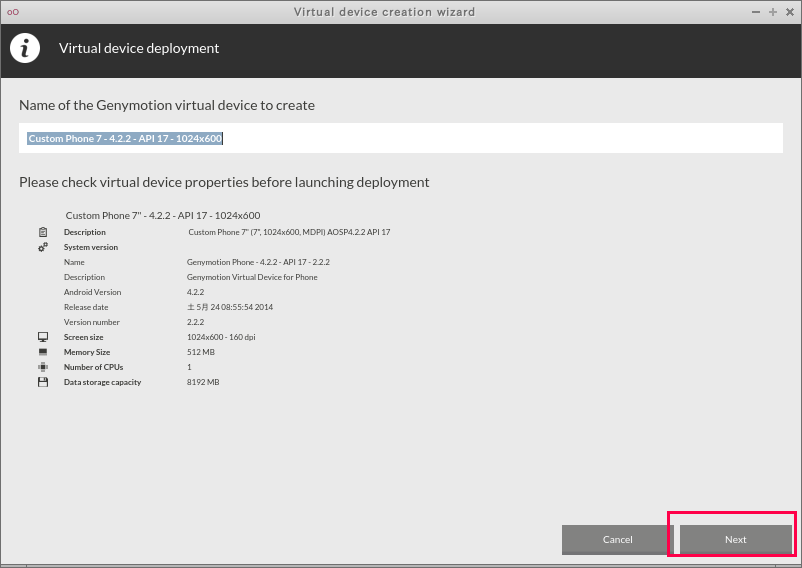Click the Release date value ending 2014
The height and width of the screenshot is (568, 802).
tap(230, 307)
